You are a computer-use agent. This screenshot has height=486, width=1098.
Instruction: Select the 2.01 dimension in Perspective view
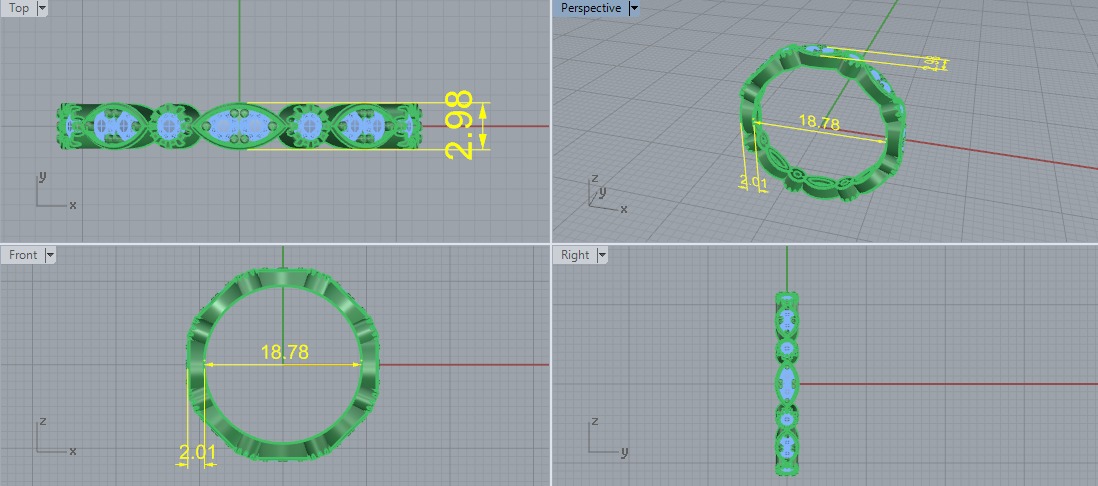coord(754,183)
